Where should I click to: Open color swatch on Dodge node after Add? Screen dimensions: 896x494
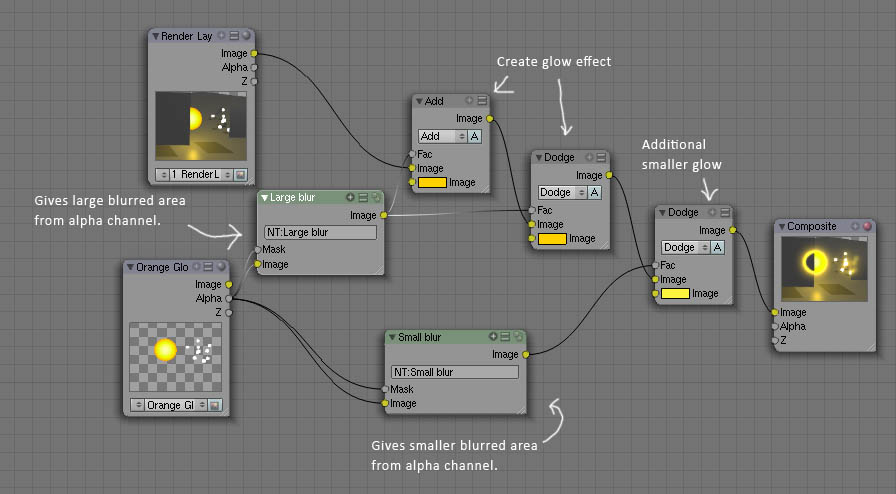(552, 238)
